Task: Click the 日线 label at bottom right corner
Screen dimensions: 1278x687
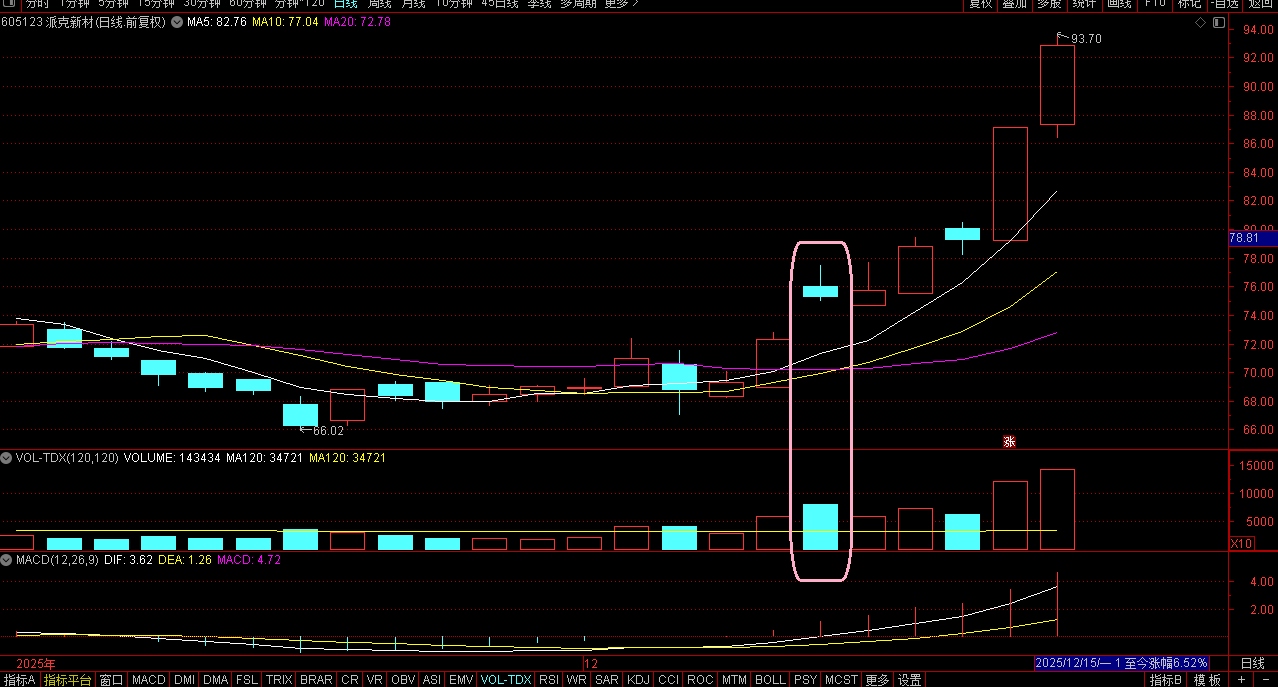Action: pos(1253,663)
